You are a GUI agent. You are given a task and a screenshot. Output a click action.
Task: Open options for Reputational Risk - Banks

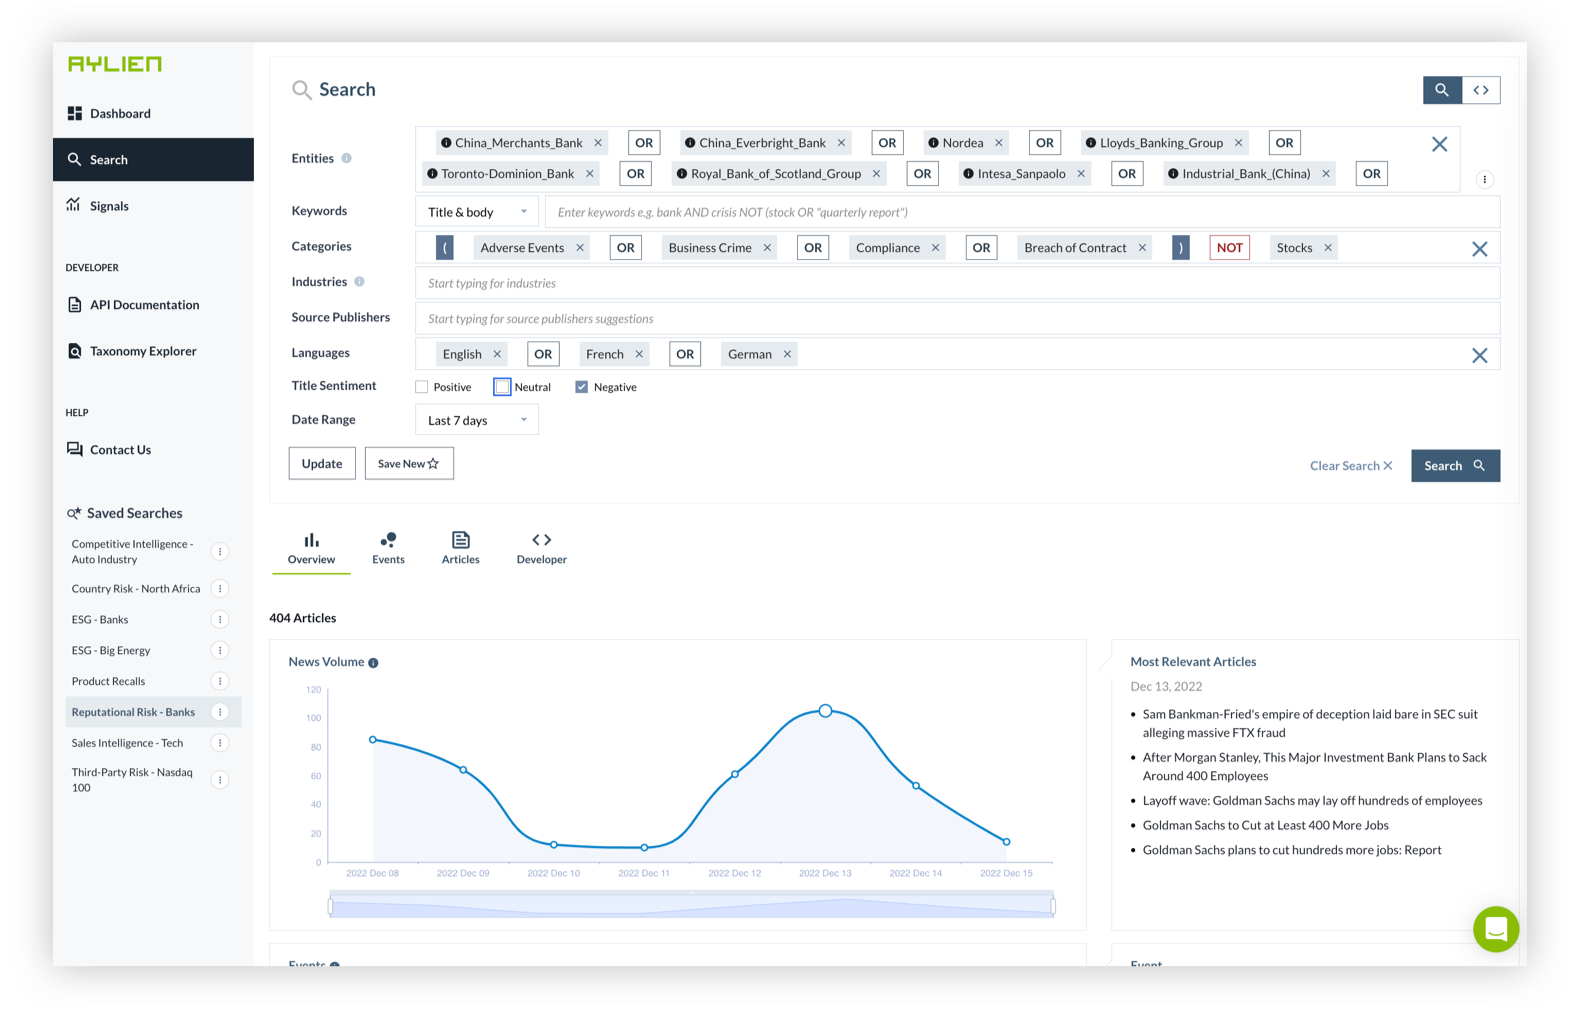(x=220, y=712)
